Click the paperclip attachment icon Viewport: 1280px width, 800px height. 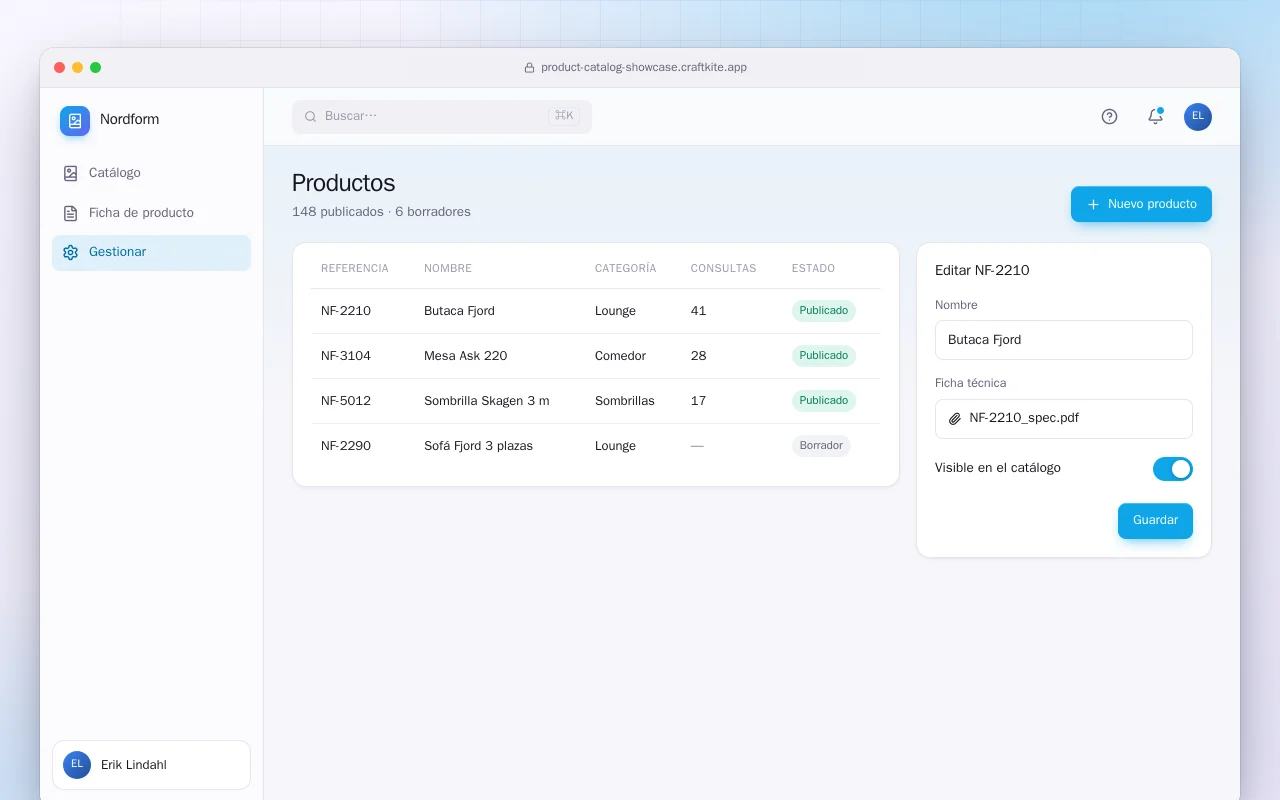(955, 419)
